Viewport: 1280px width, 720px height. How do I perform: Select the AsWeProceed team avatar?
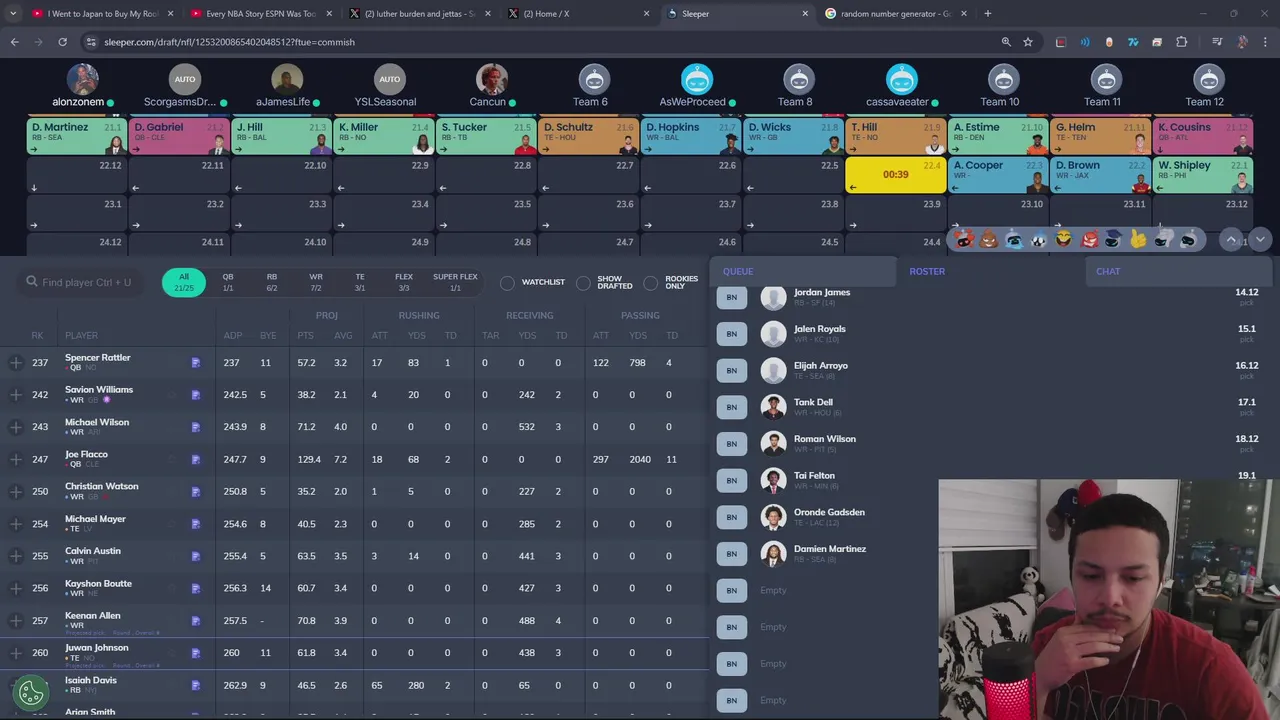(697, 79)
